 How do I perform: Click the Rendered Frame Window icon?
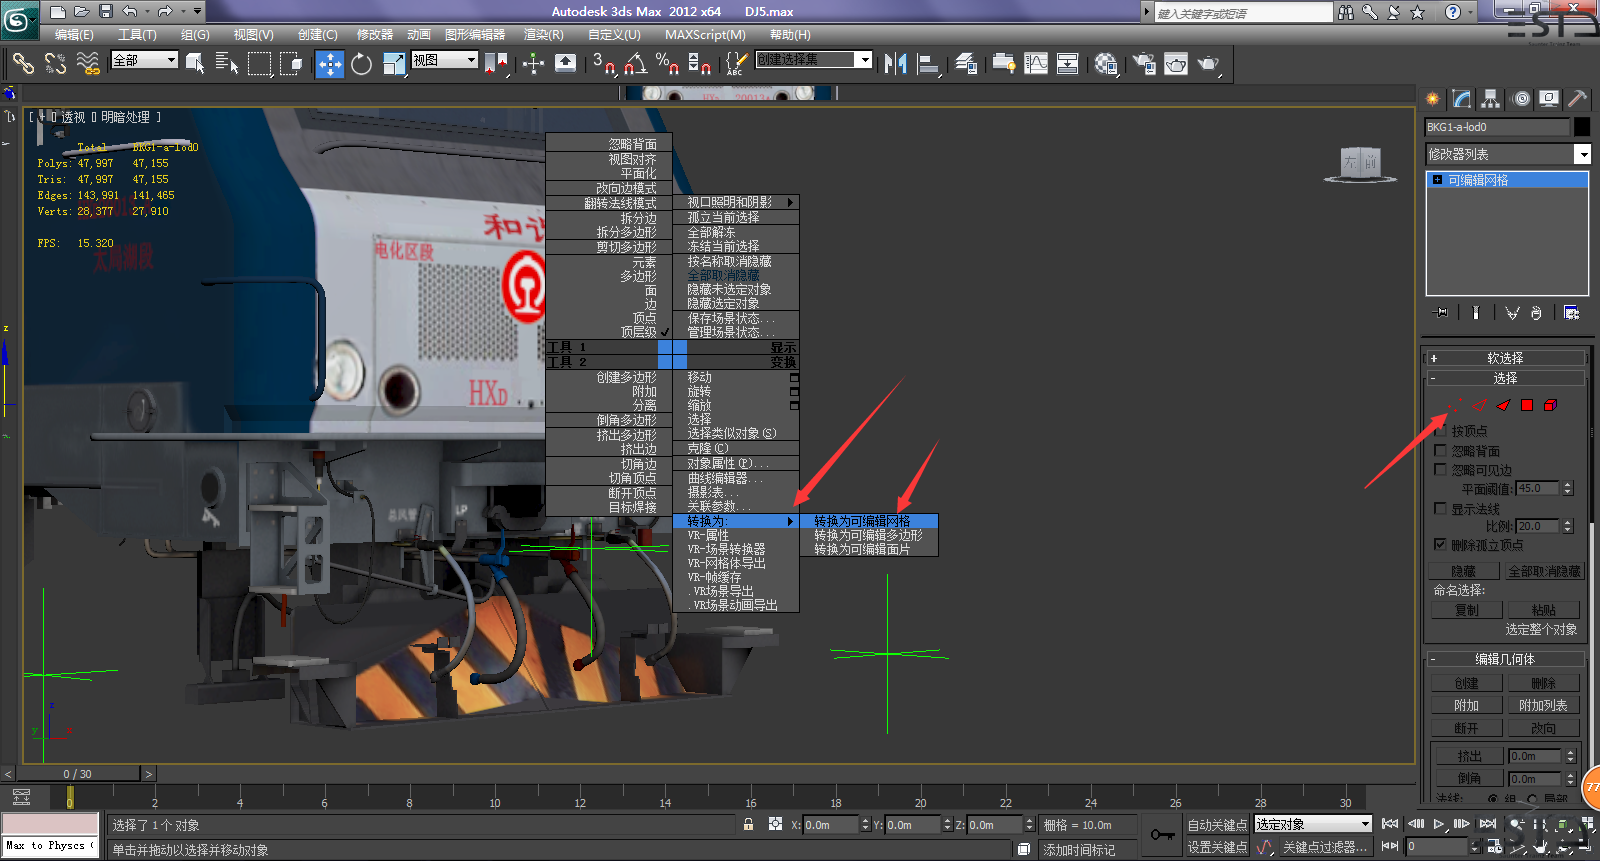(x=1176, y=64)
